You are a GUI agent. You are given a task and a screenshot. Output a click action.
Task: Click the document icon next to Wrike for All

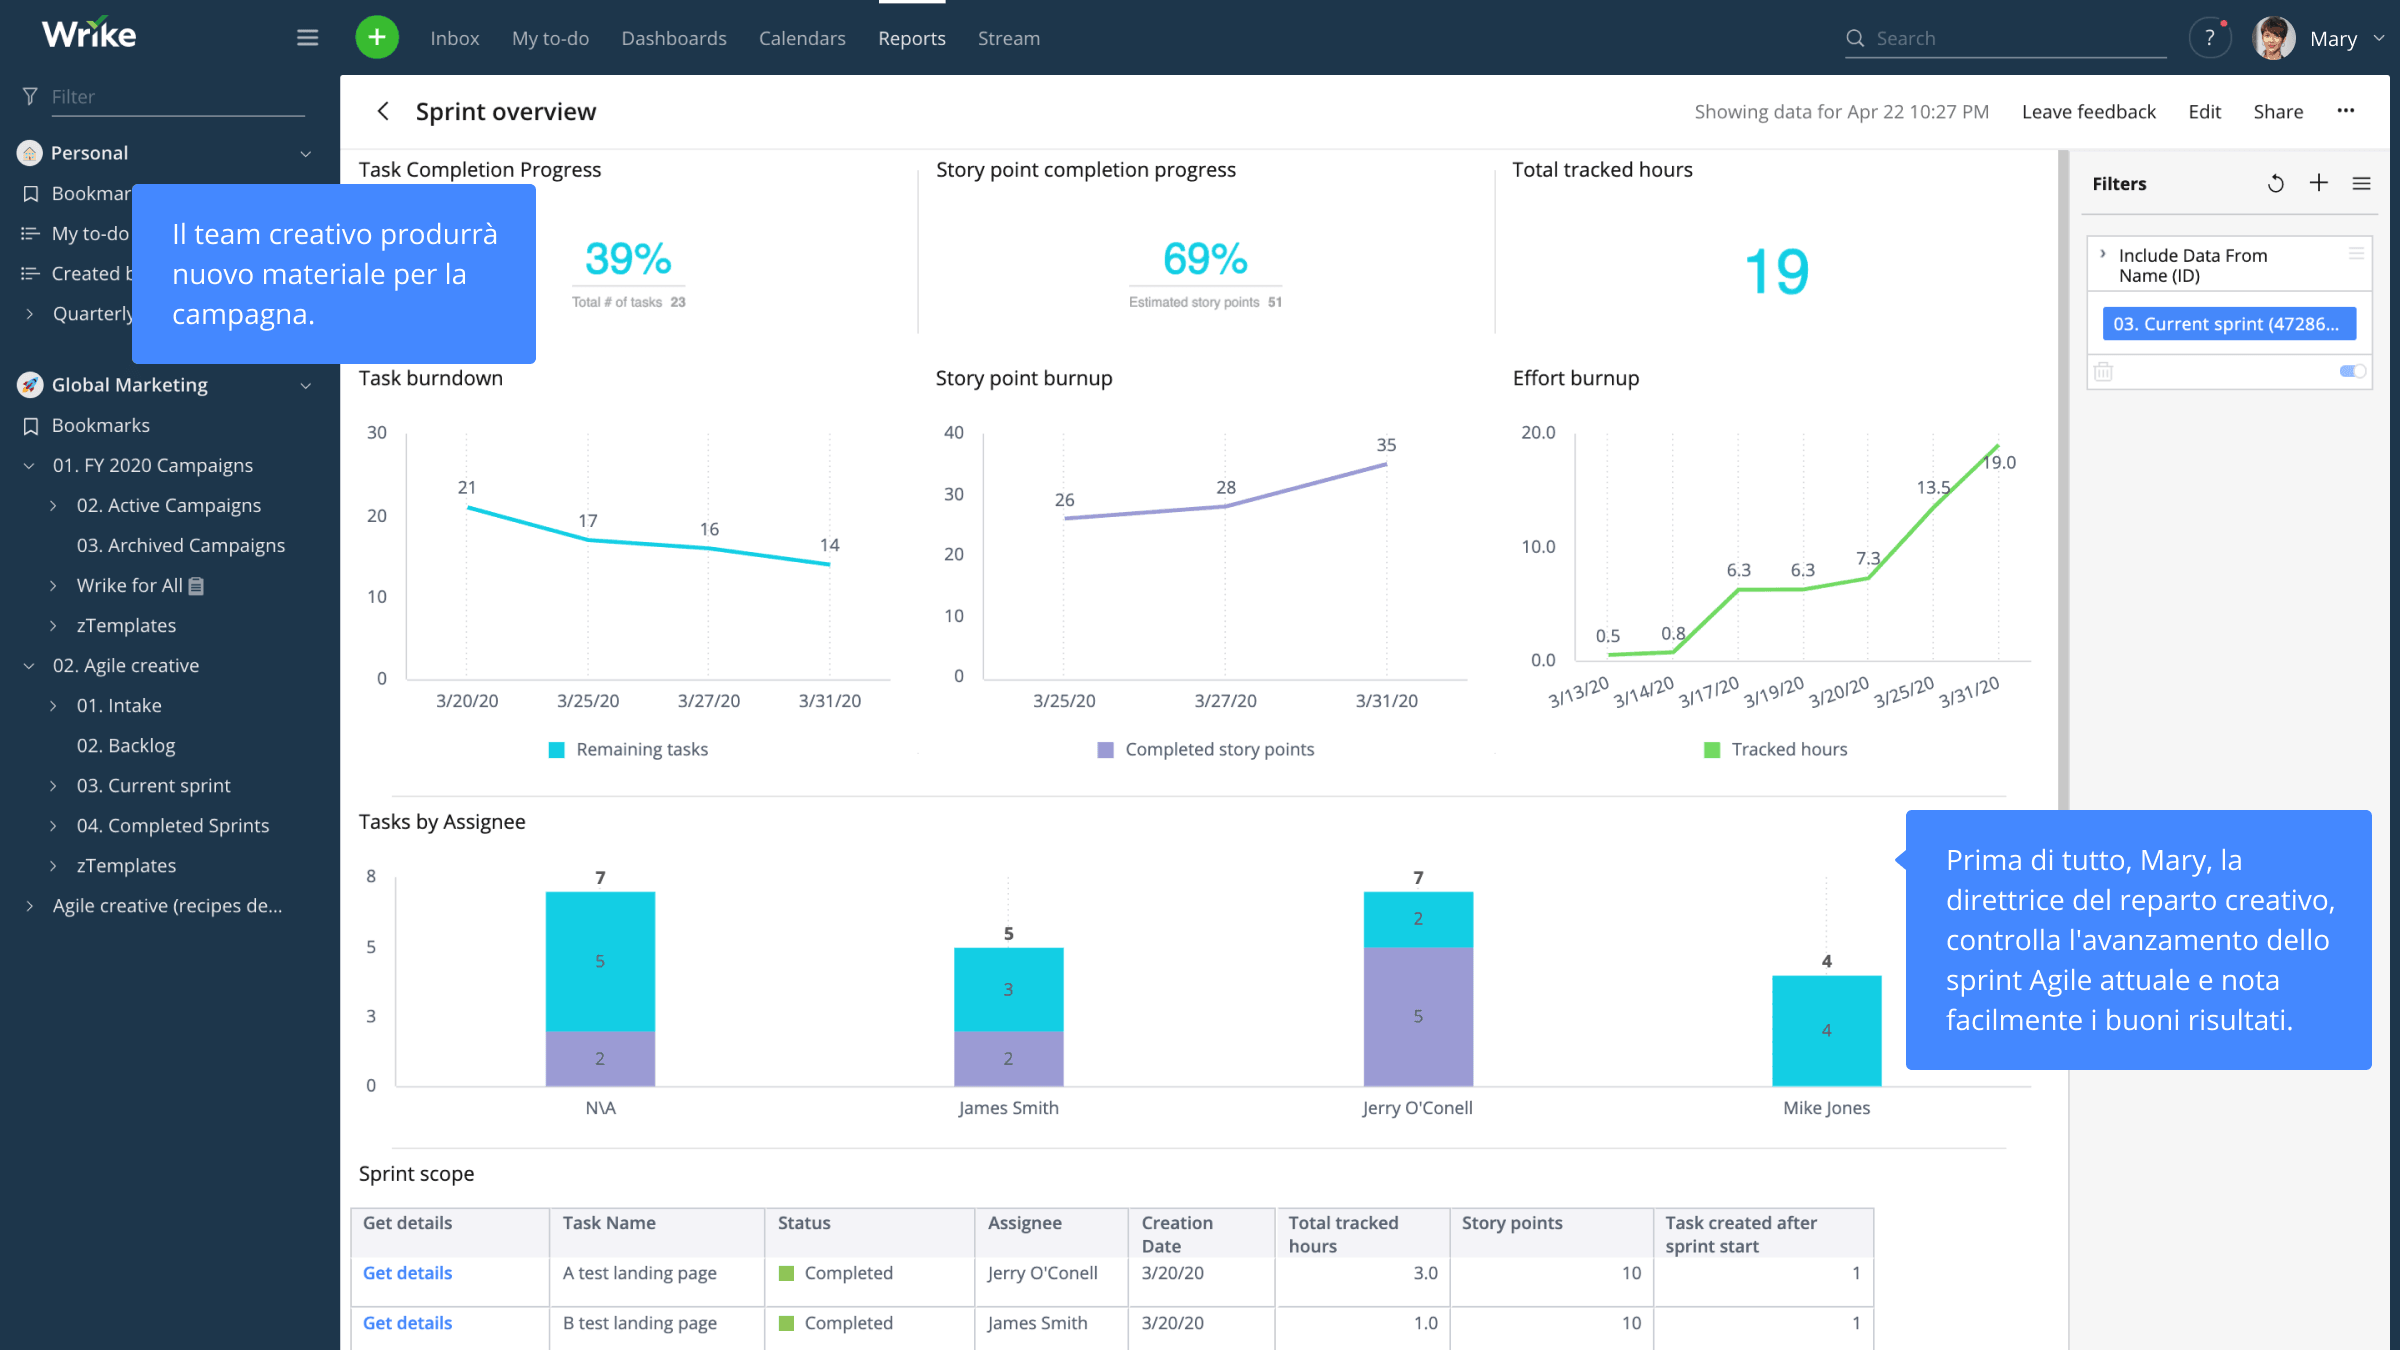196,586
